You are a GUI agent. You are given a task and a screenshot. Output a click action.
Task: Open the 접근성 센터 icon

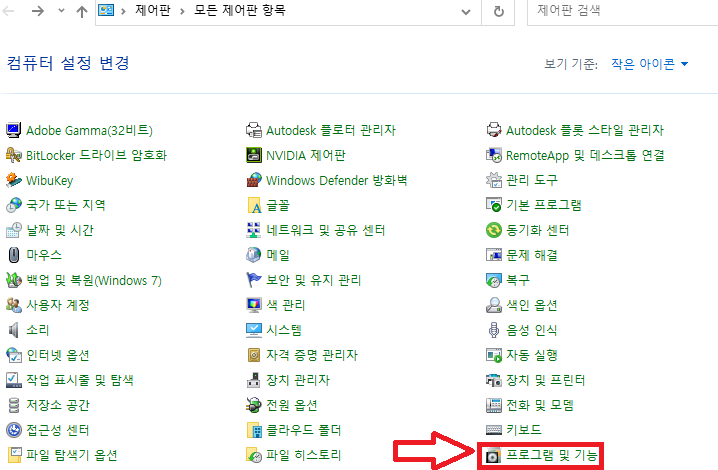point(13,430)
